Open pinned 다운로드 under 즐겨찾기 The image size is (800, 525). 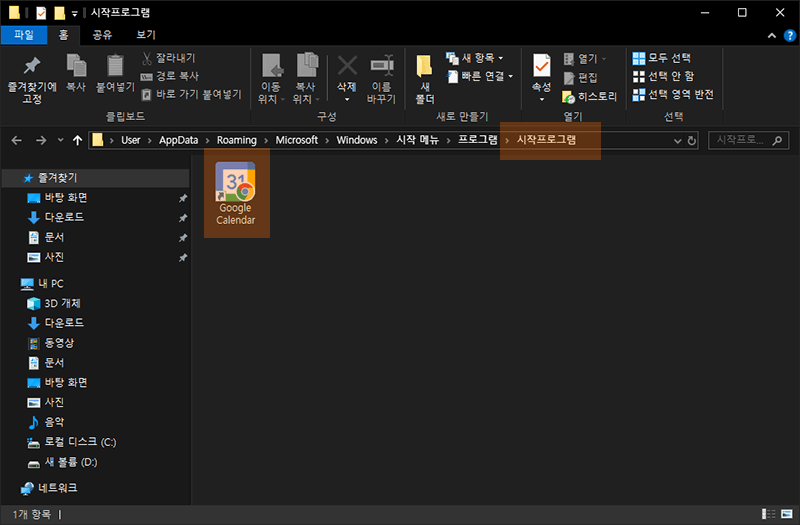[x=64, y=217]
